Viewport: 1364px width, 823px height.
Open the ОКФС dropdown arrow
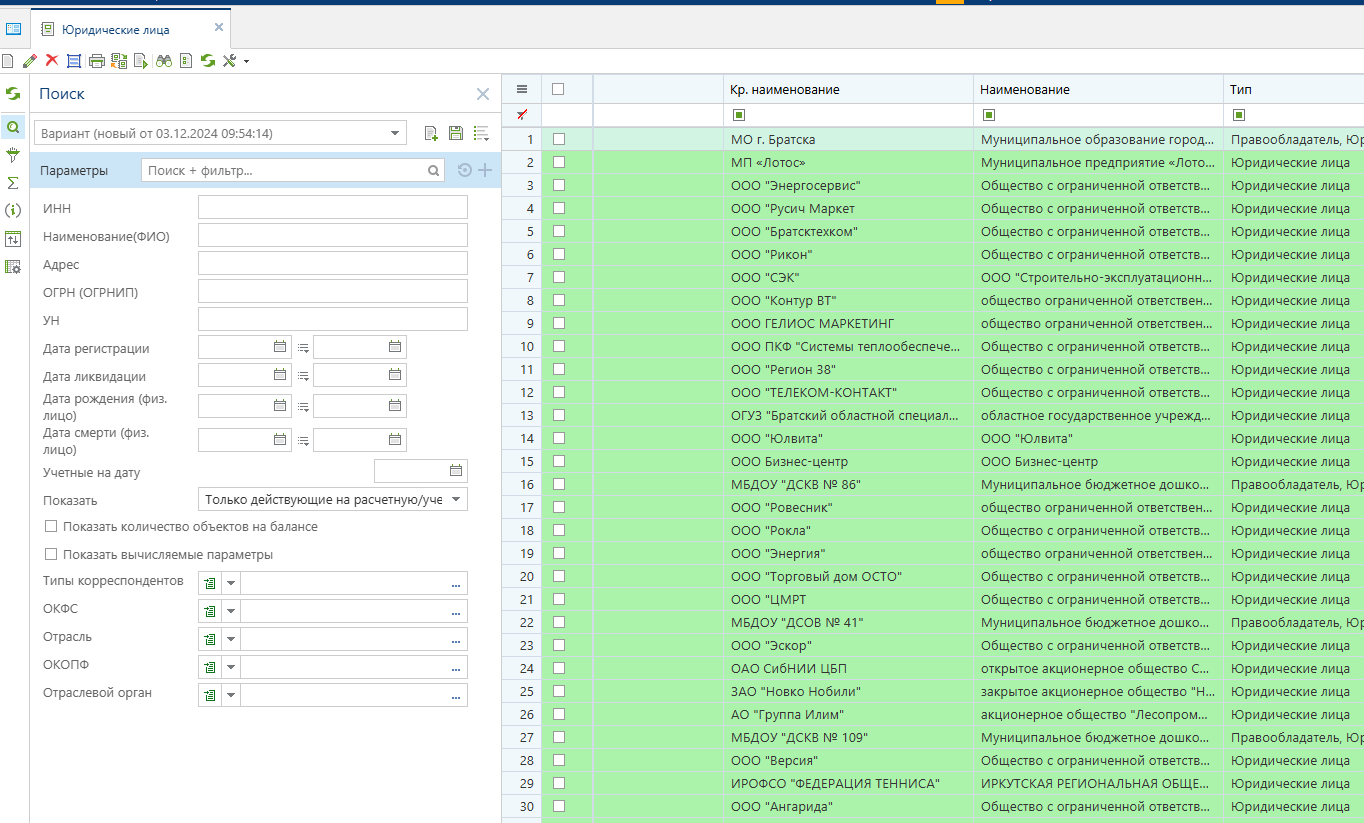click(x=231, y=611)
